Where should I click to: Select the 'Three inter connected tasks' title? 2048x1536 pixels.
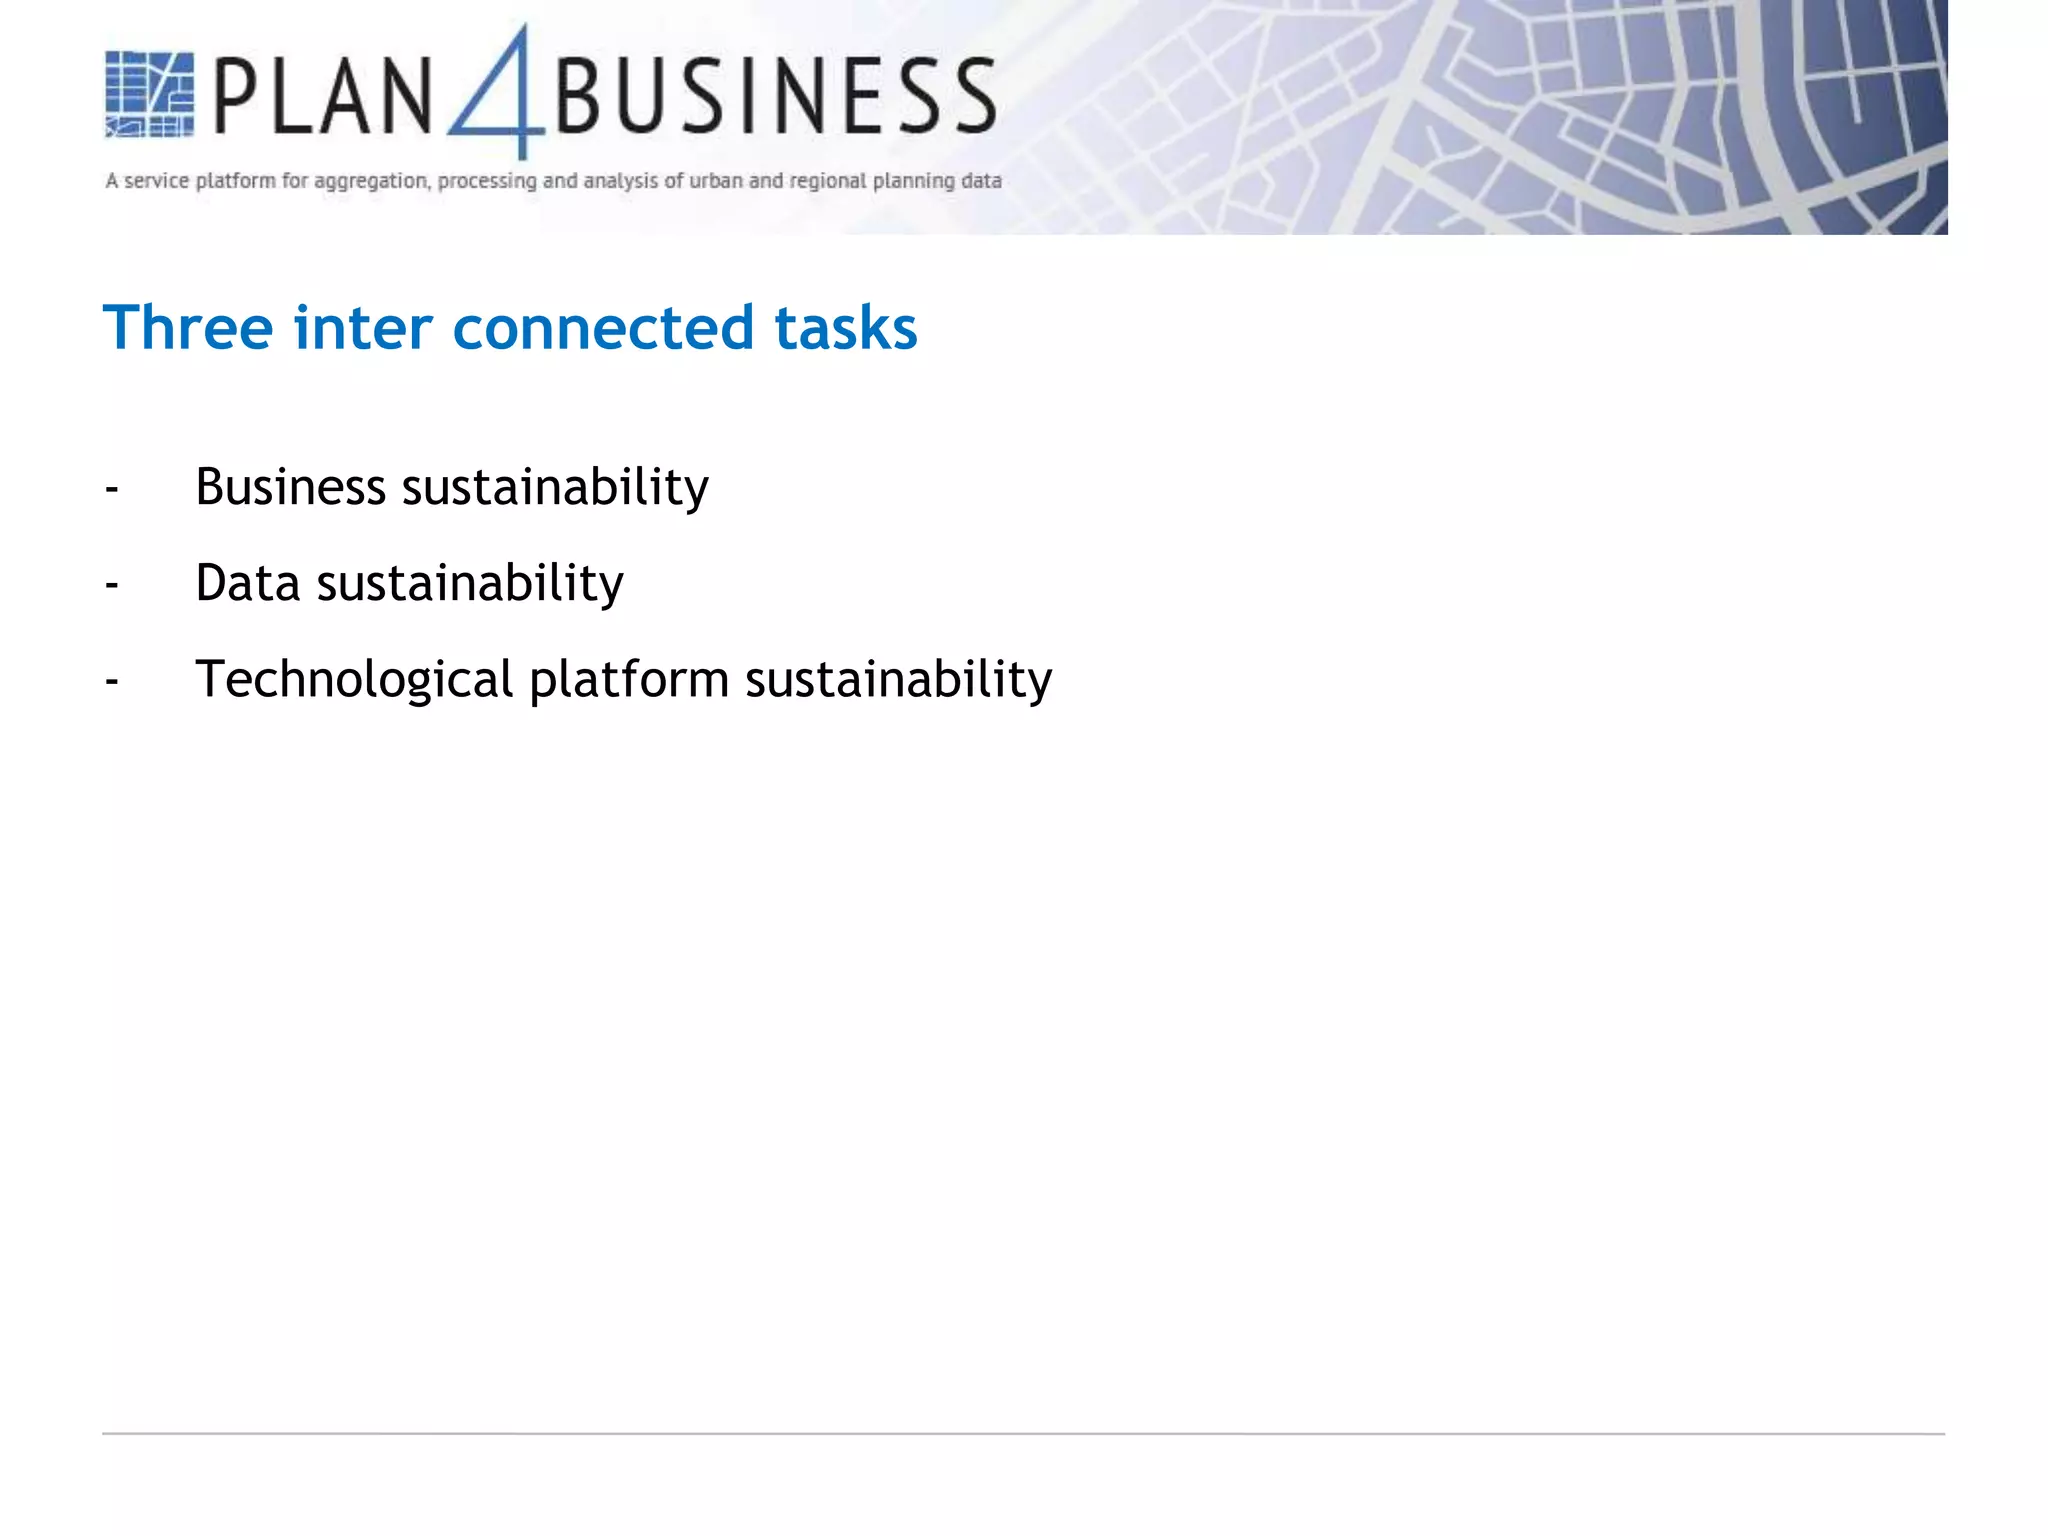pyautogui.click(x=509, y=328)
